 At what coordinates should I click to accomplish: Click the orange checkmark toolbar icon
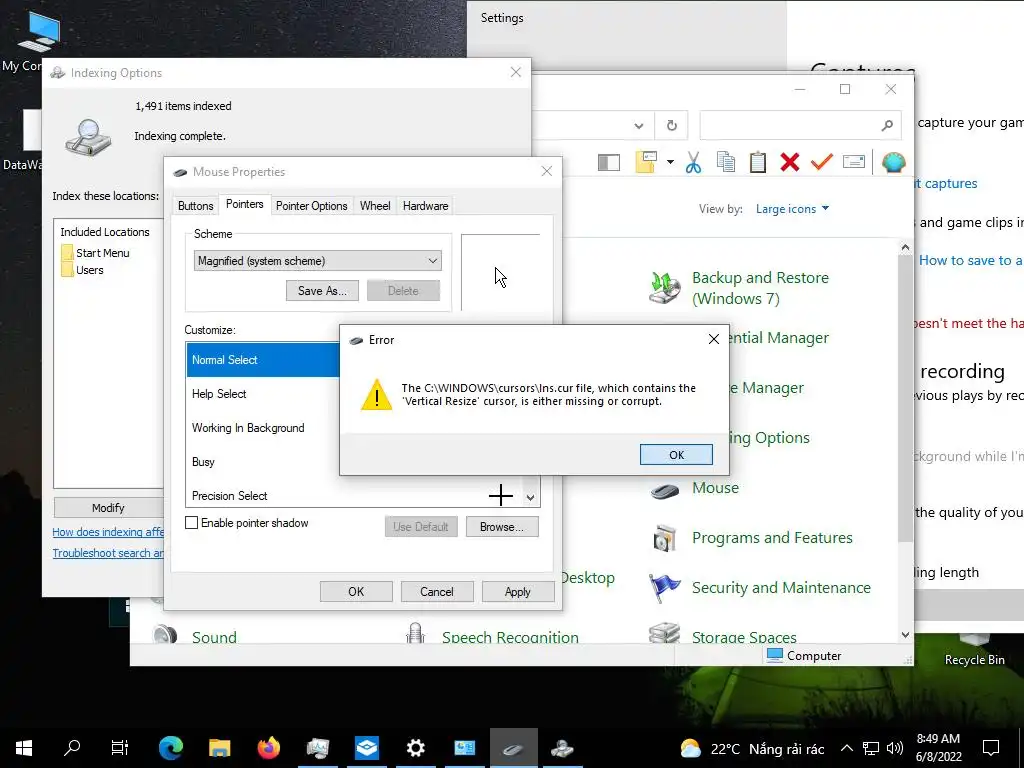822,161
